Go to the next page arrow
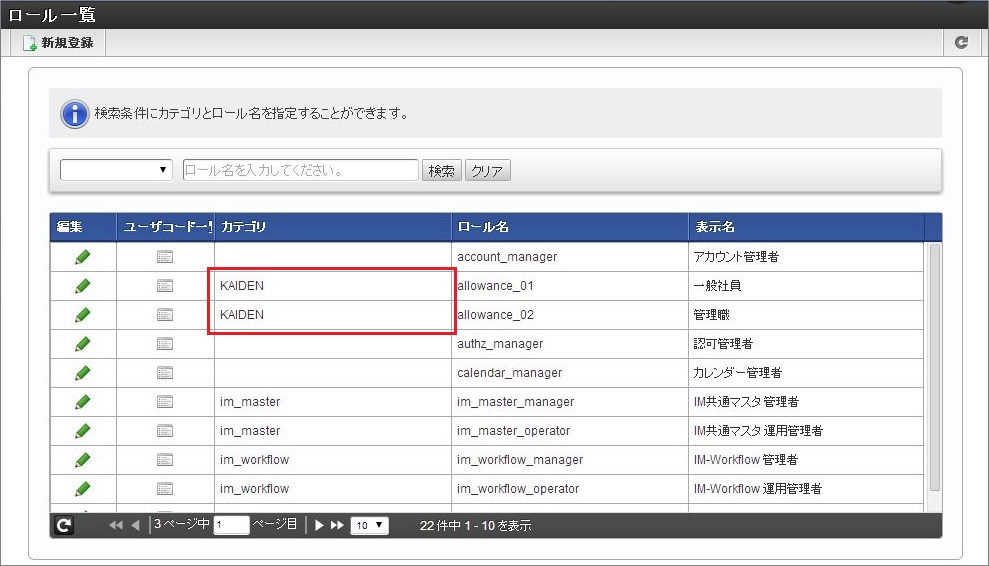 click(x=320, y=525)
